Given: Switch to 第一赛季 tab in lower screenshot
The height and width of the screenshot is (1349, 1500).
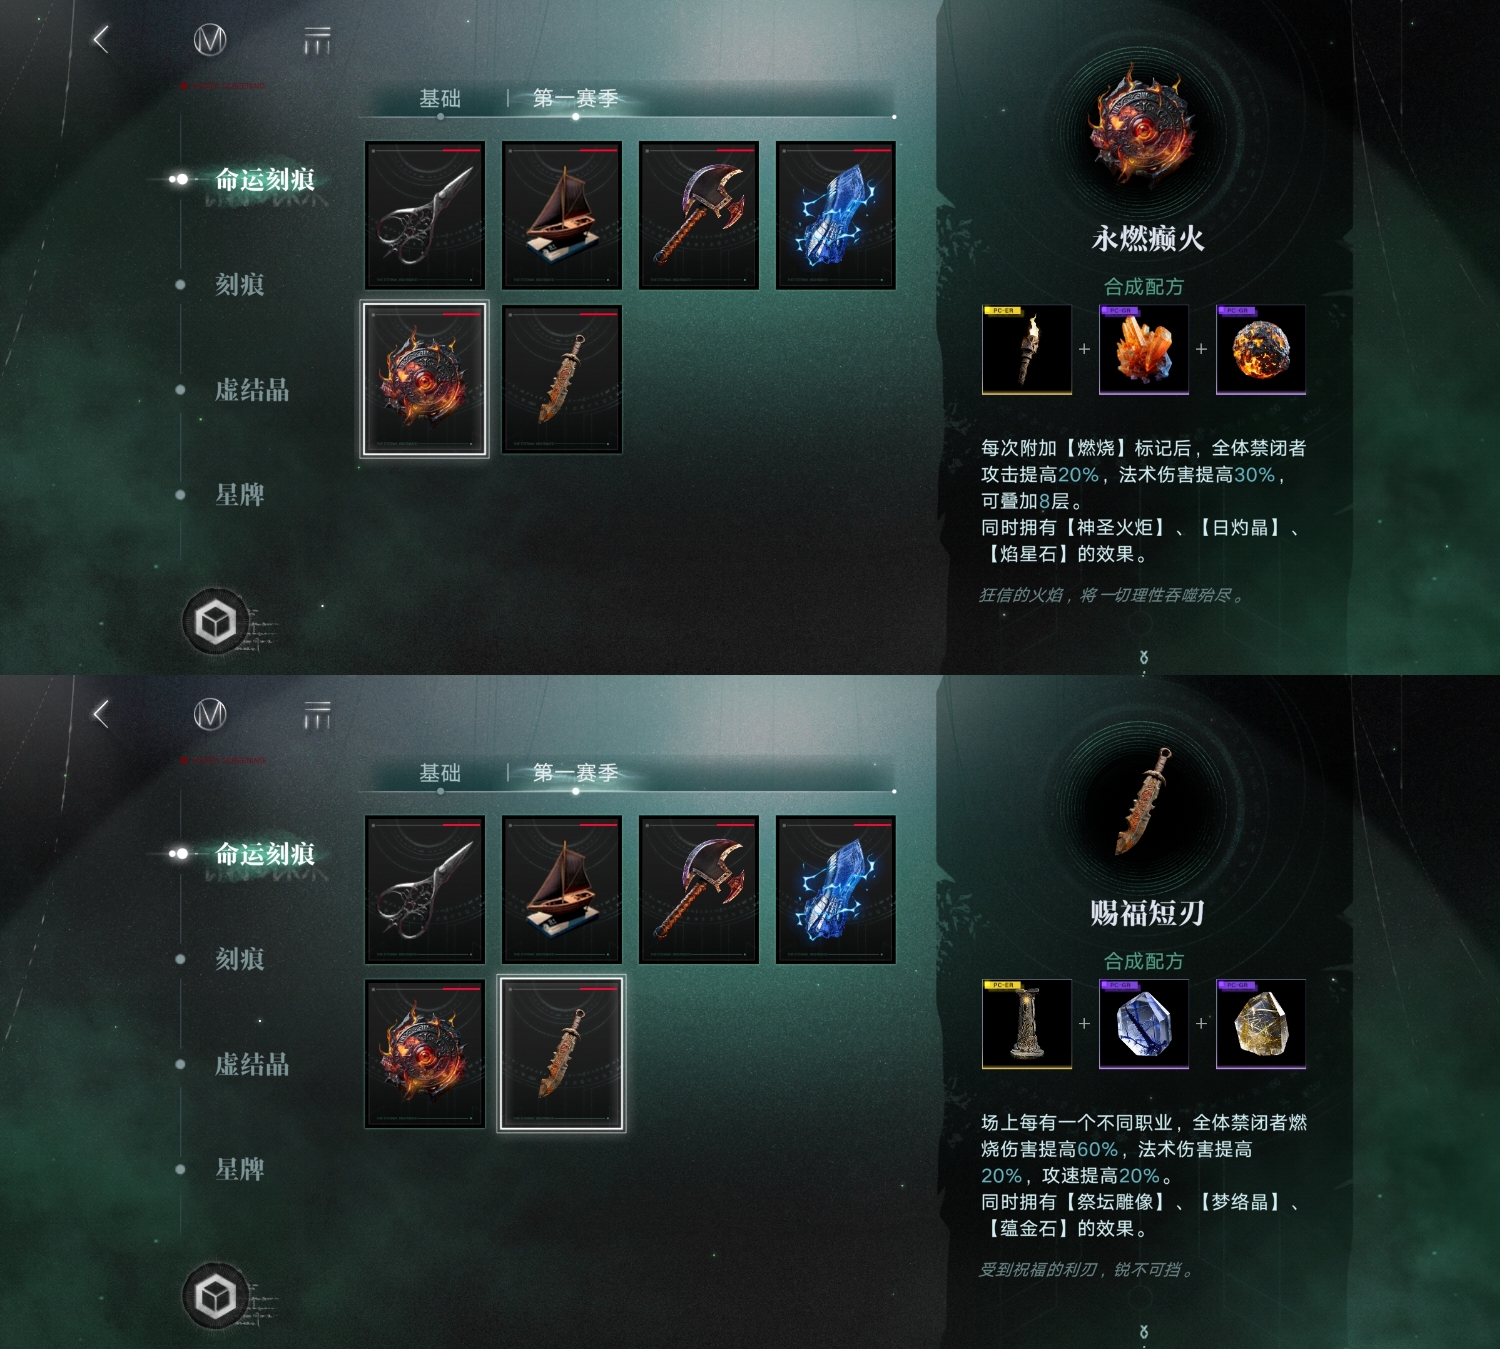Looking at the screenshot, I should point(575,773).
